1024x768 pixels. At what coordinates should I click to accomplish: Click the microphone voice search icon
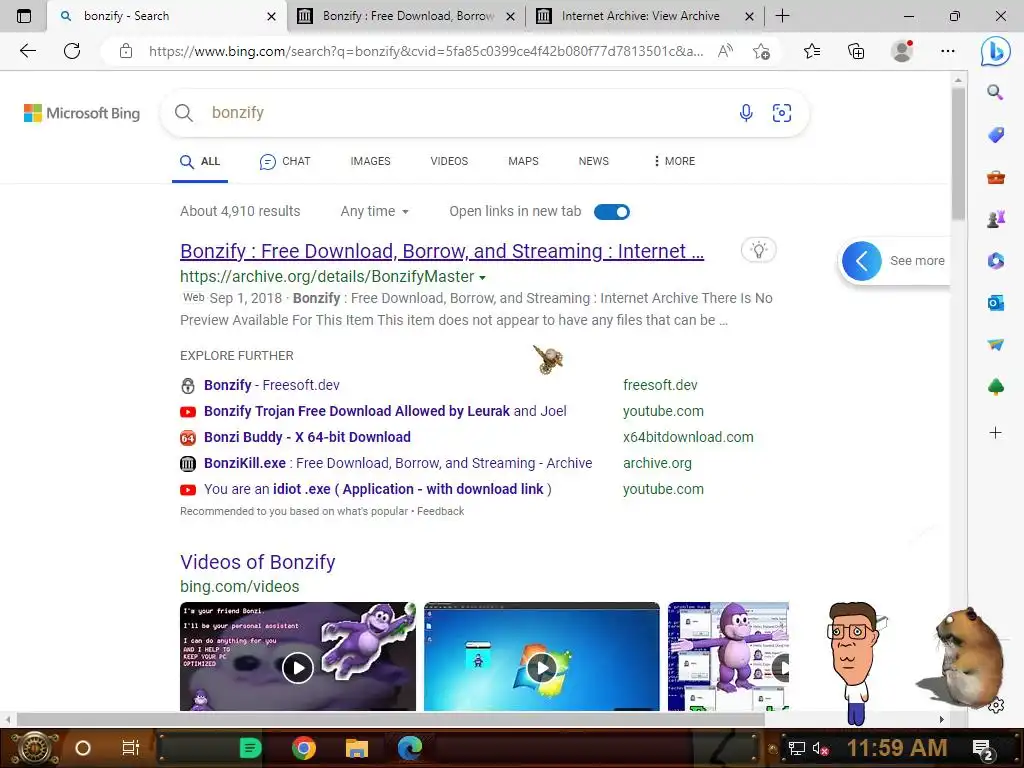pyautogui.click(x=746, y=113)
